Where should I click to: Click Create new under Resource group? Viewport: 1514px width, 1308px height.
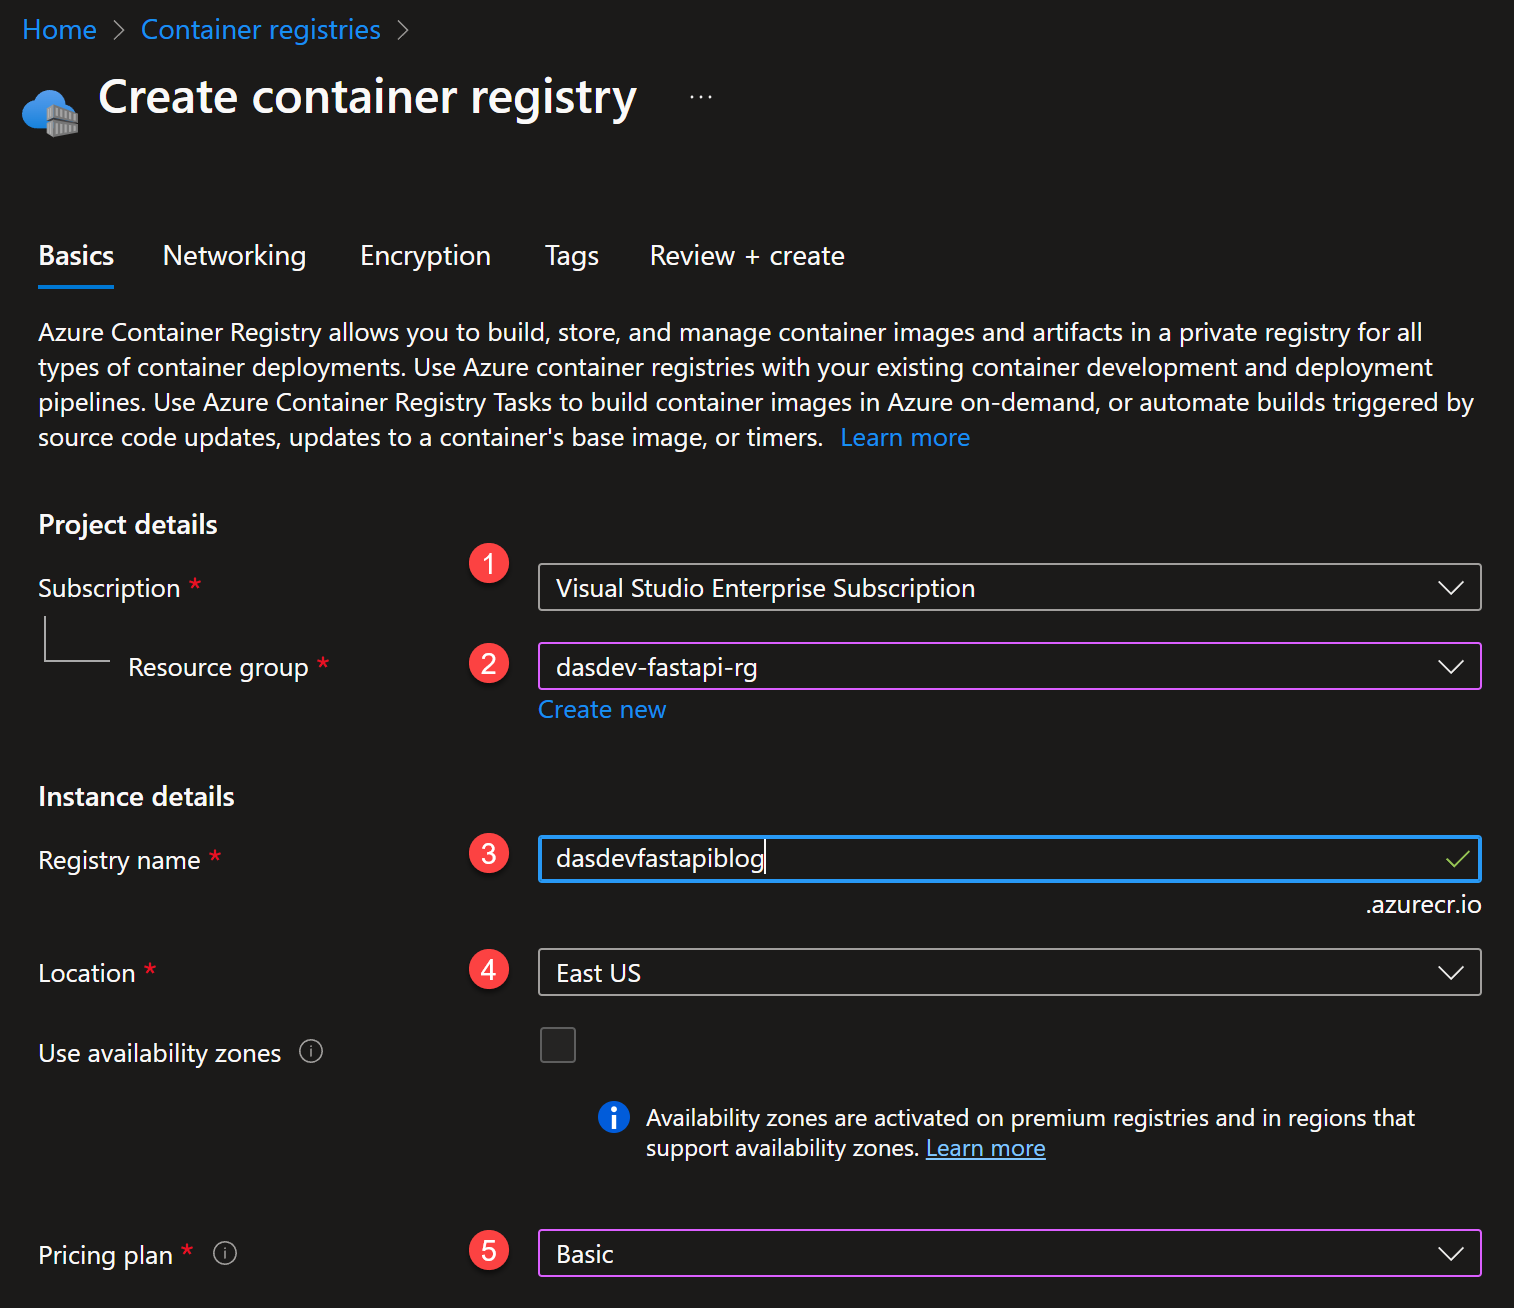pos(601,709)
